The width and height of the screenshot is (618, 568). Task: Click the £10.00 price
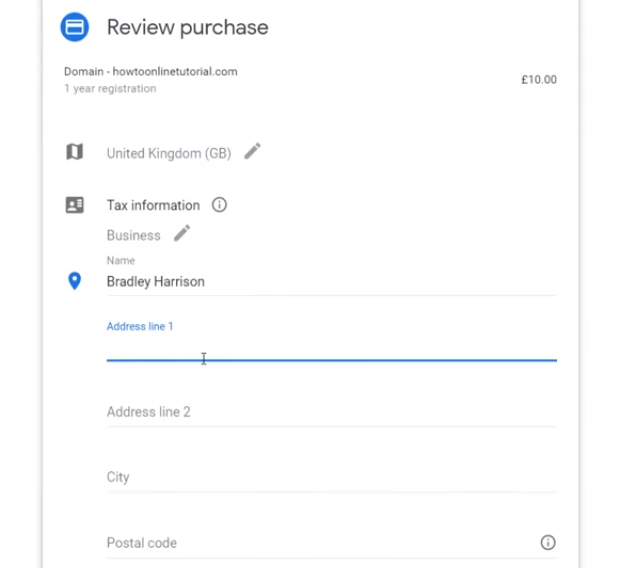pyautogui.click(x=539, y=80)
